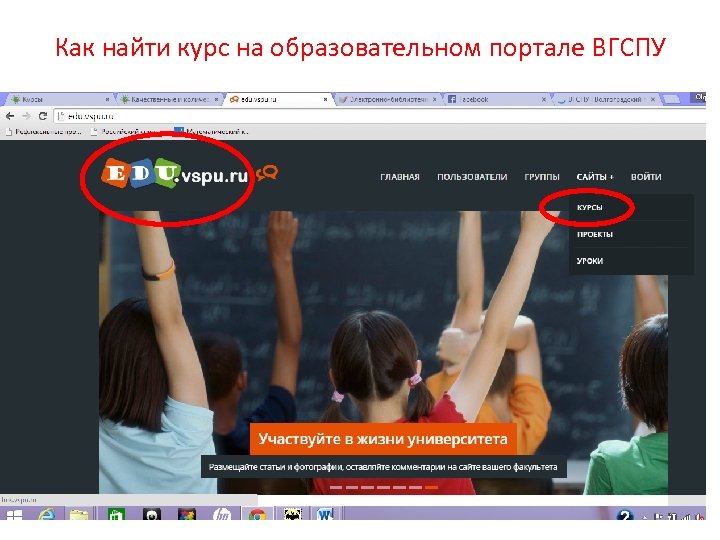Image resolution: width=720 pixels, height=540 pixels.
Task: Close the 'Курсы' browser tab
Action: (x=107, y=99)
